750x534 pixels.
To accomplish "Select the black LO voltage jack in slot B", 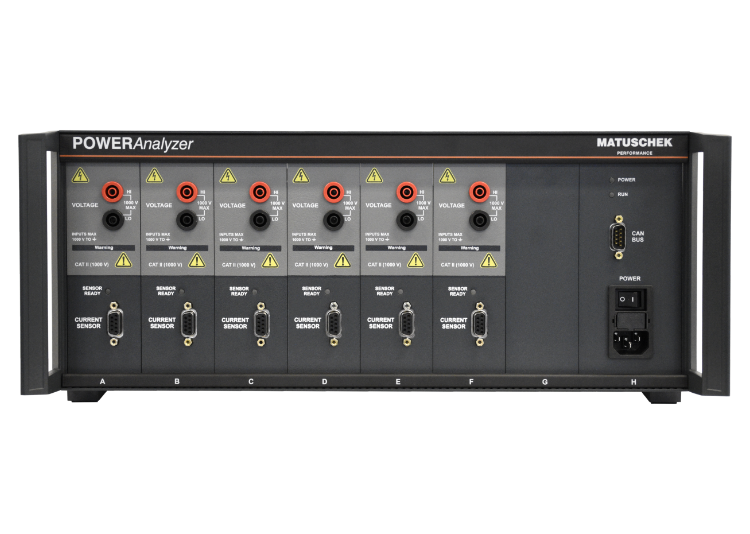I will coord(187,220).
